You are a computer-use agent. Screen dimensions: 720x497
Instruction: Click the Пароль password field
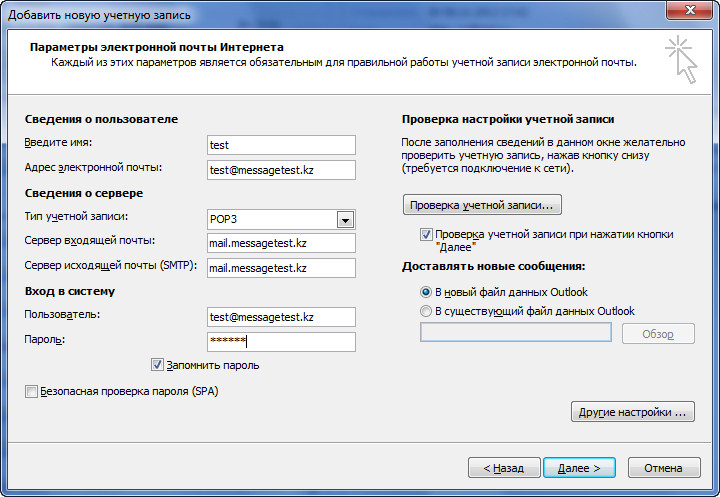click(281, 342)
